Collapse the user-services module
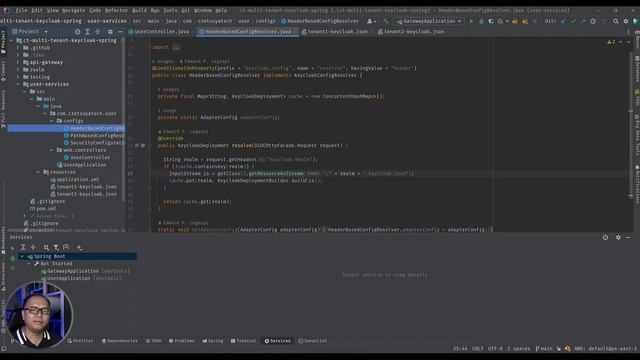640x360 pixels. [18, 84]
